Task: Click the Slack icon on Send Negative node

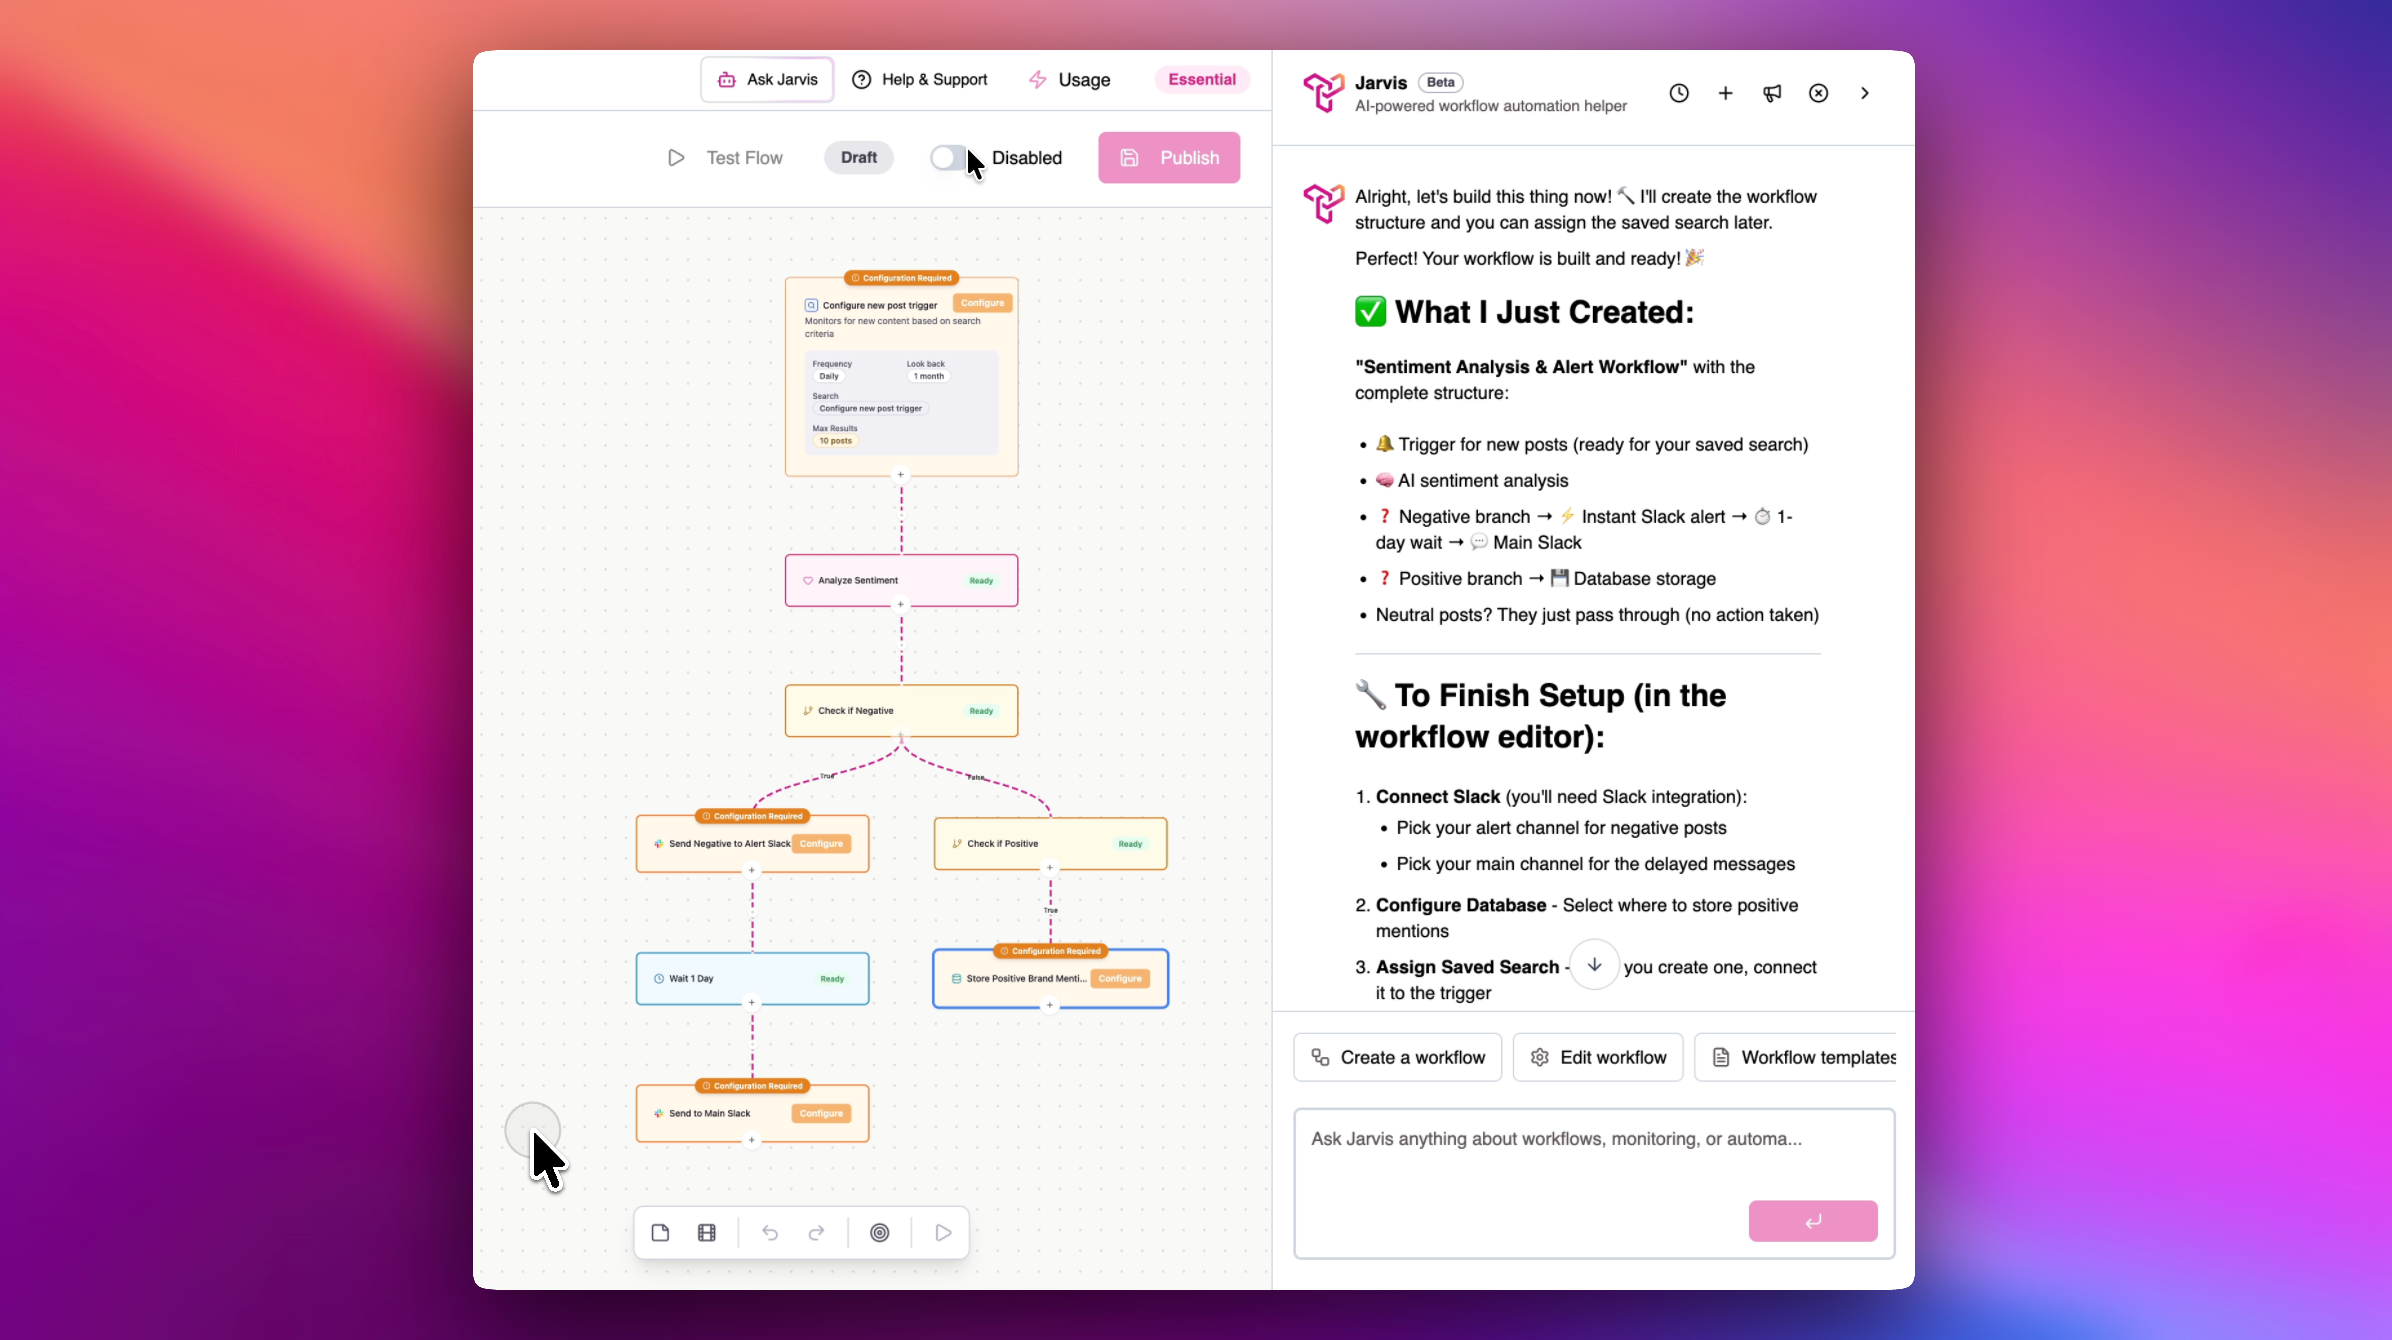Action: click(658, 844)
